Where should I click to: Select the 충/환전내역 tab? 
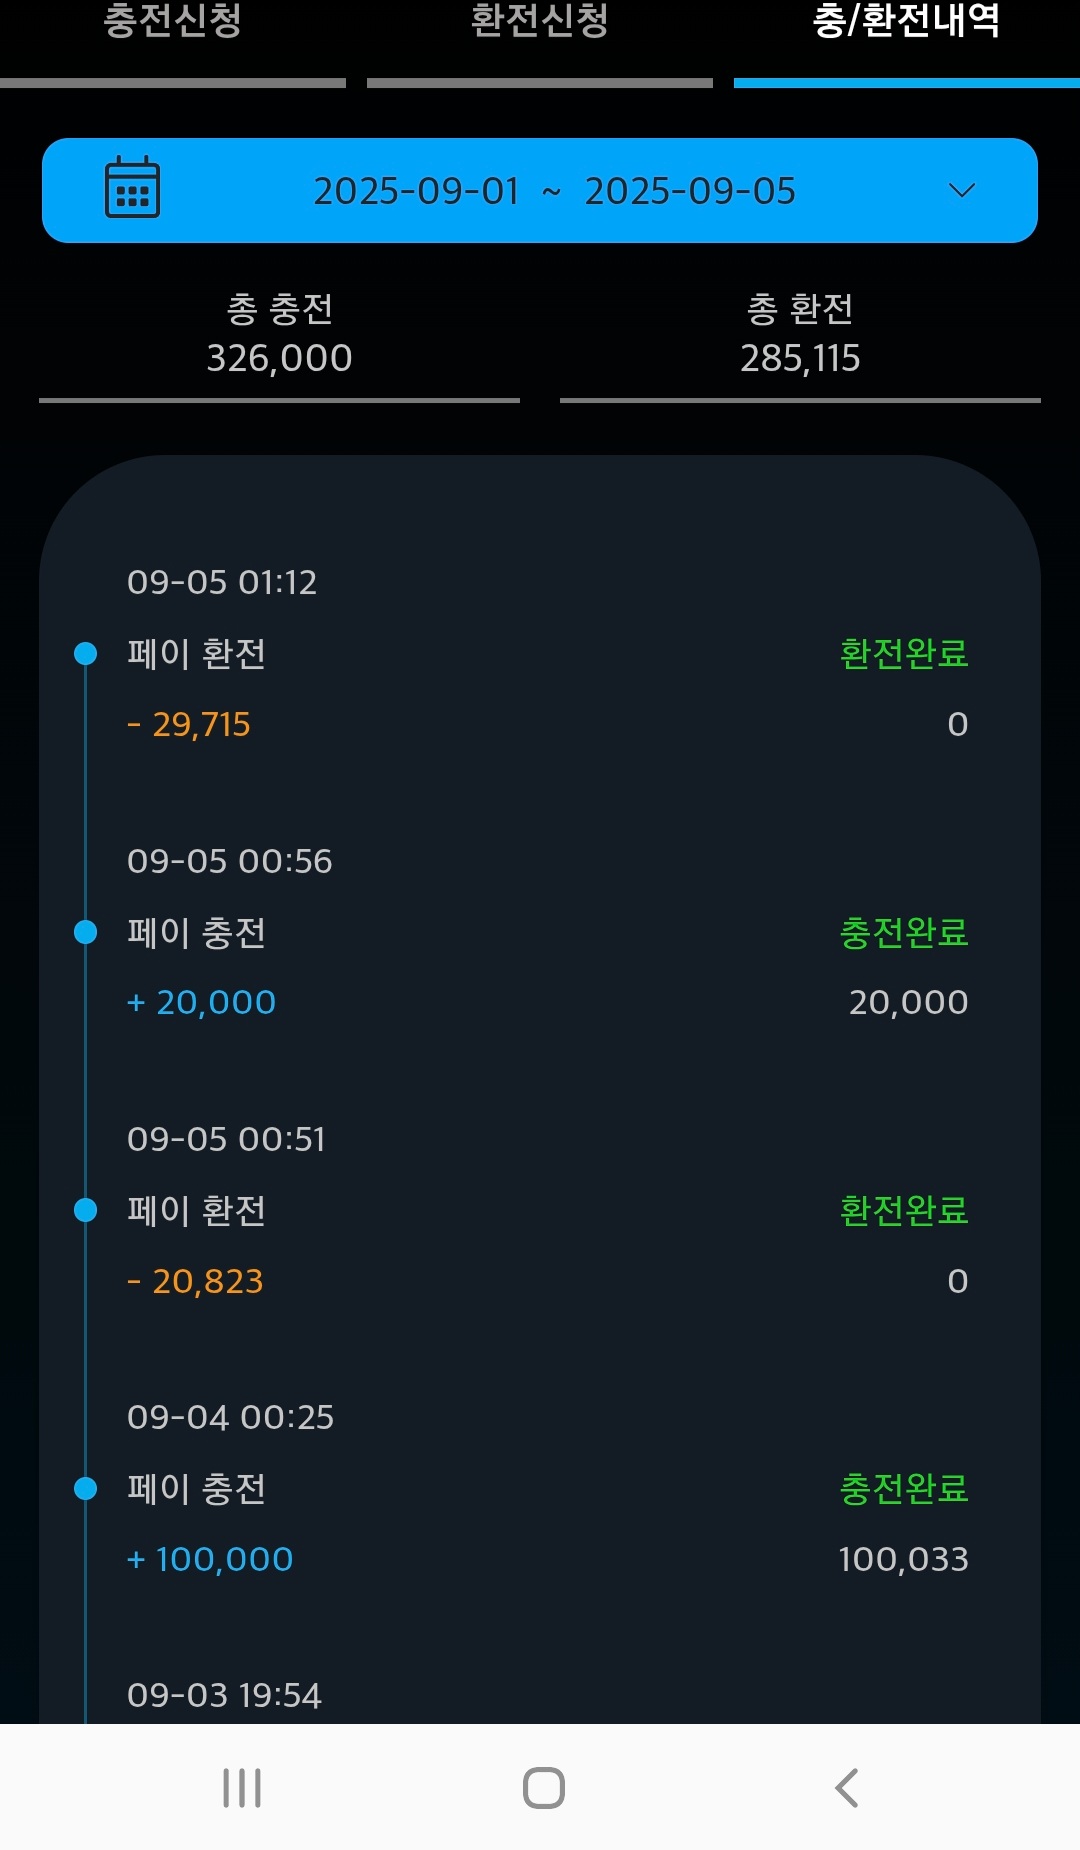906,22
